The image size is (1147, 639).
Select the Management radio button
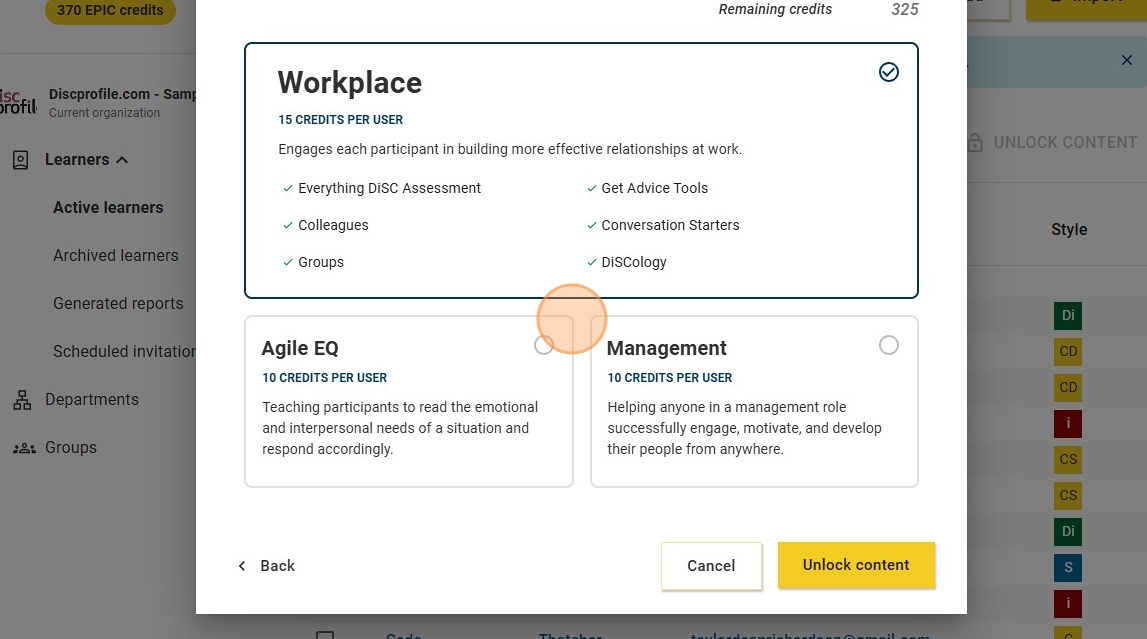point(889,345)
